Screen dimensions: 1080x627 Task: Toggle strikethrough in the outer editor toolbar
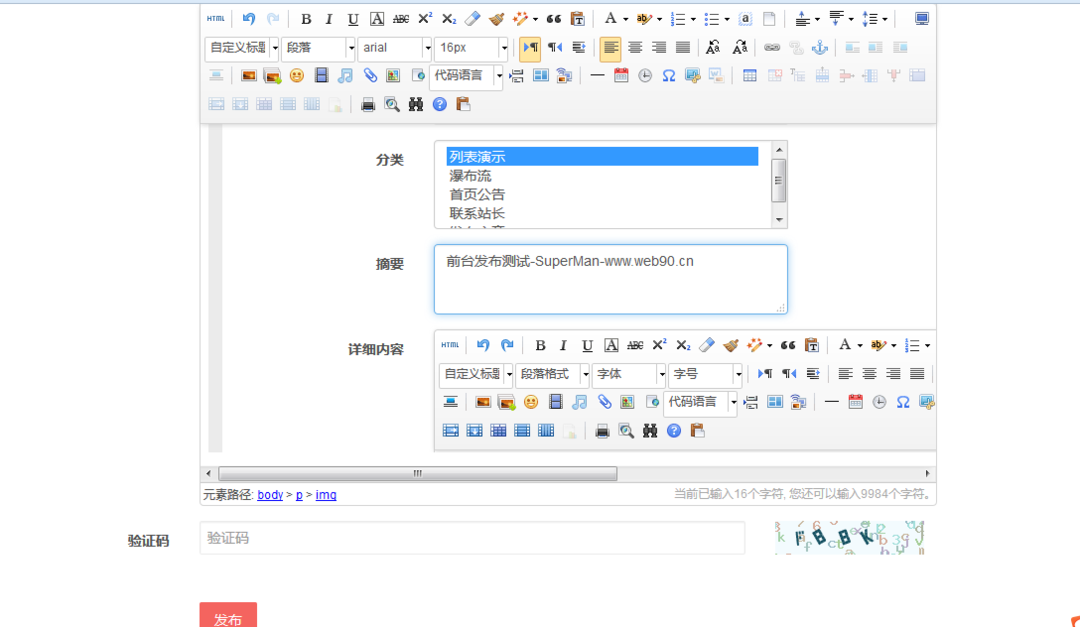[400, 19]
